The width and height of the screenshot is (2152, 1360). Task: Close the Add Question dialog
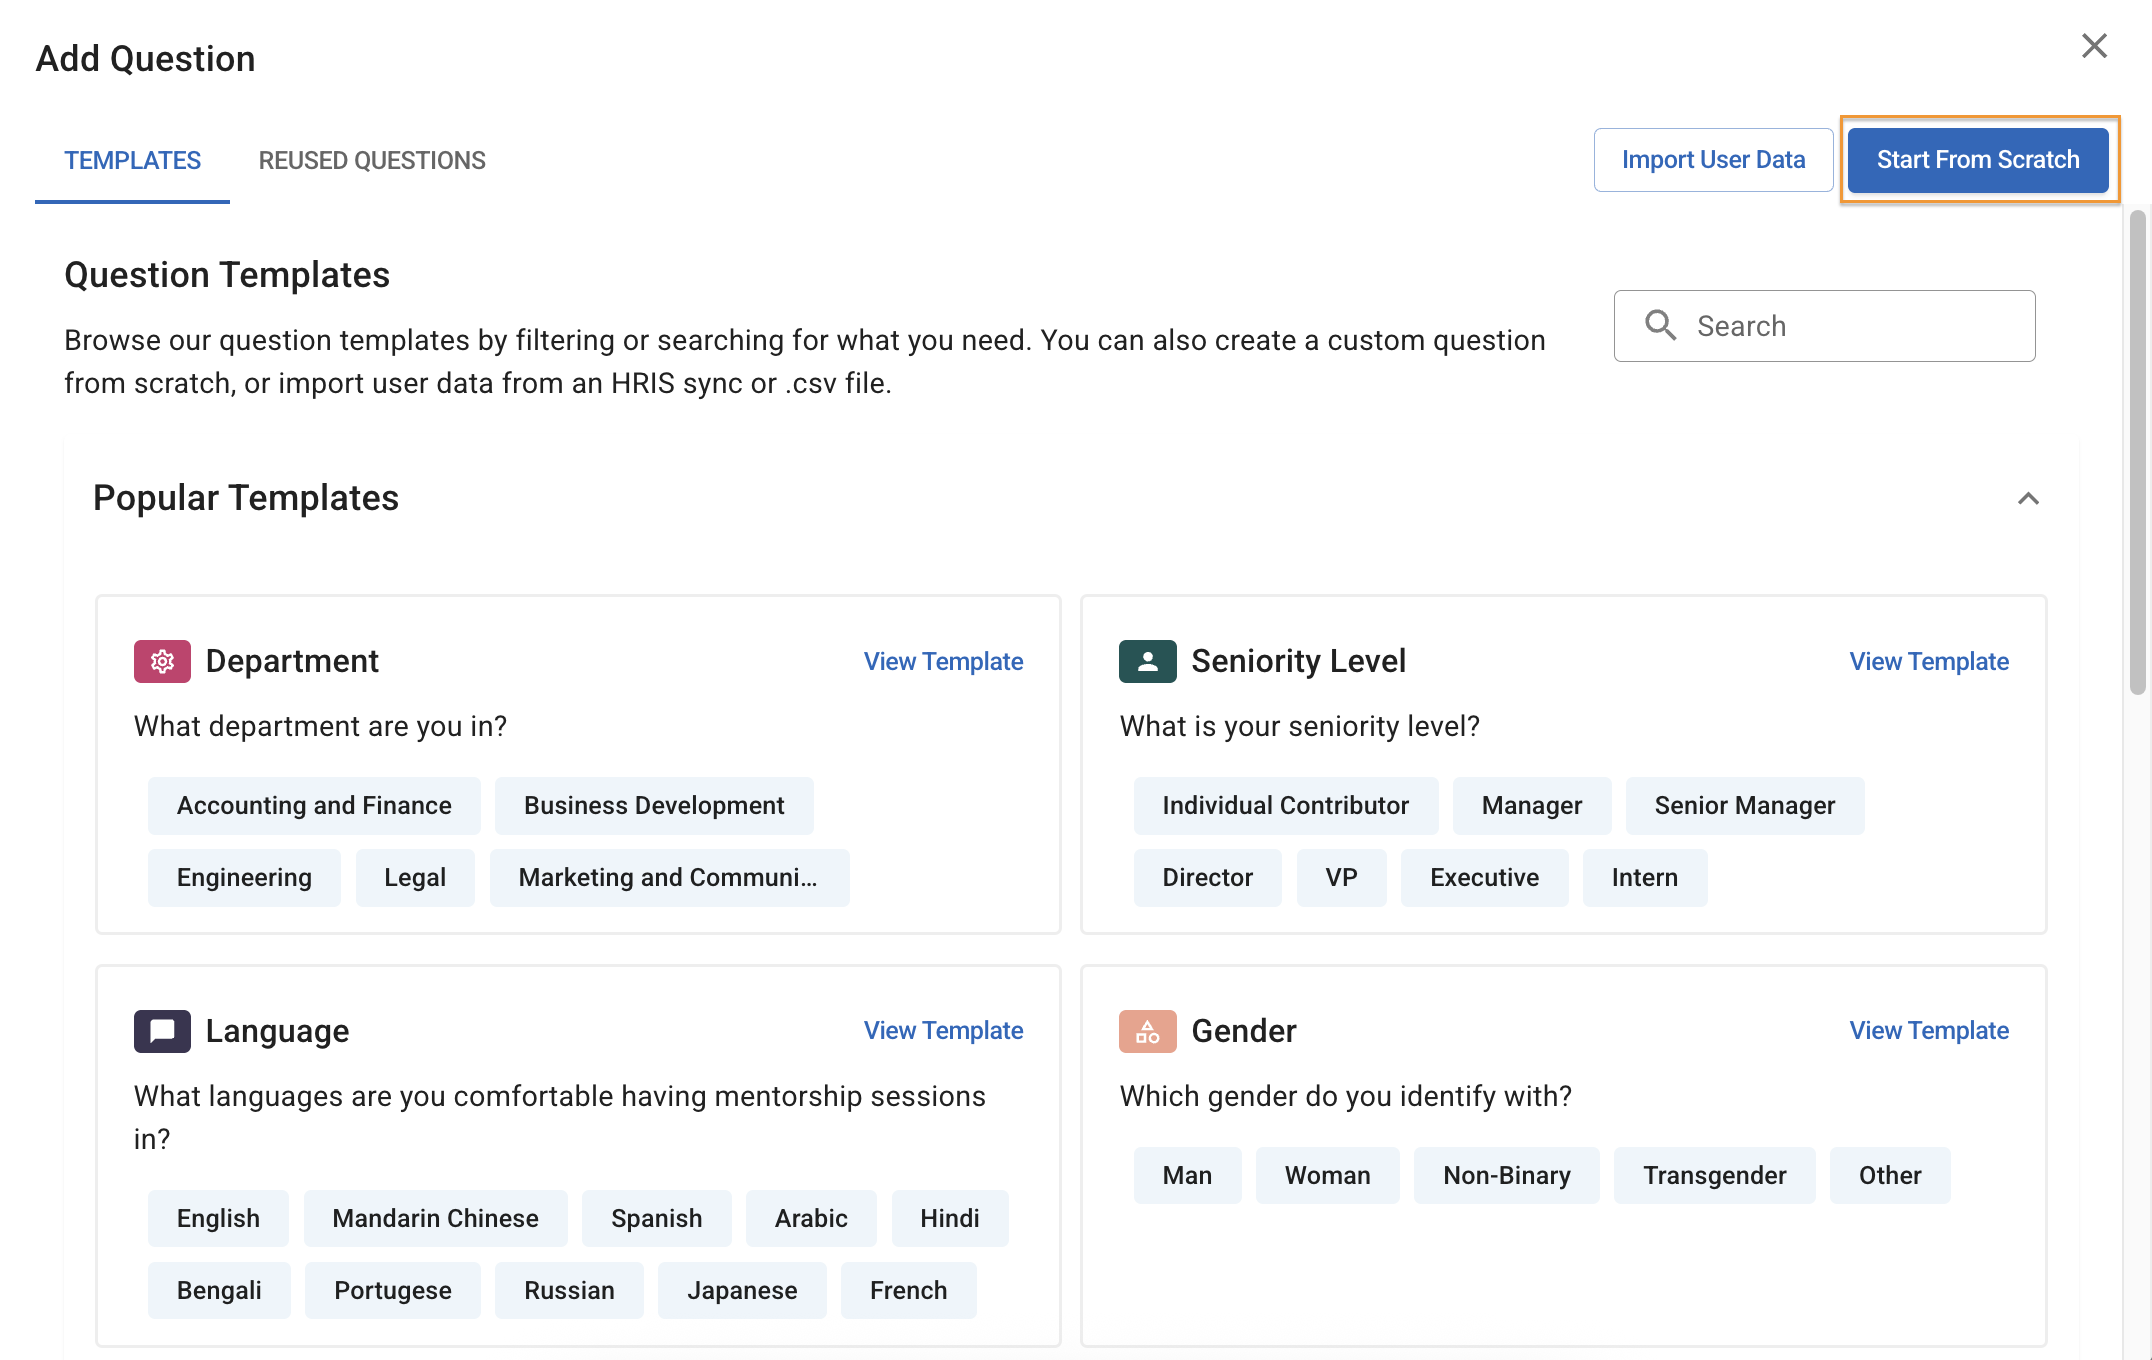pos(2094,46)
